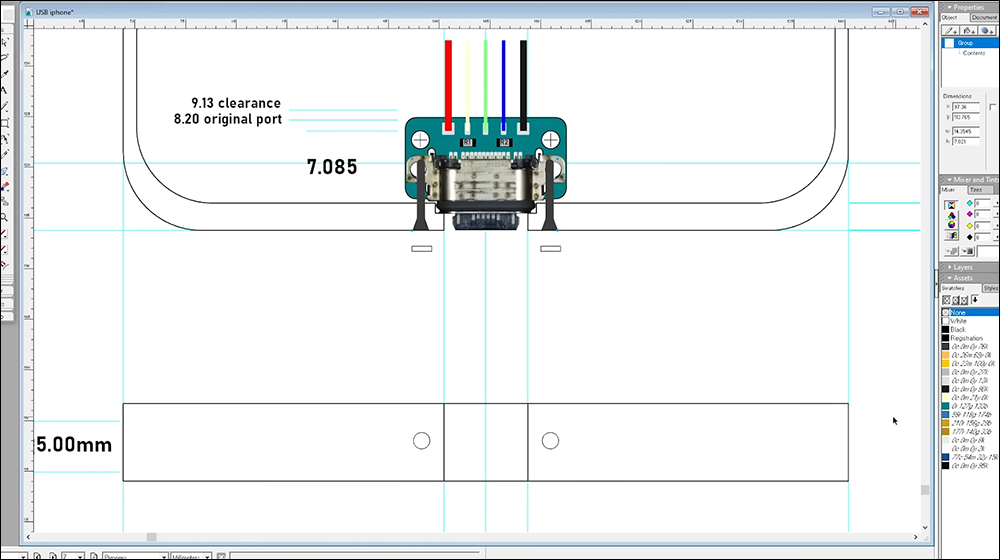The width and height of the screenshot is (1000, 560).
Task: Select the Contents item under Group
Action: tap(974, 53)
